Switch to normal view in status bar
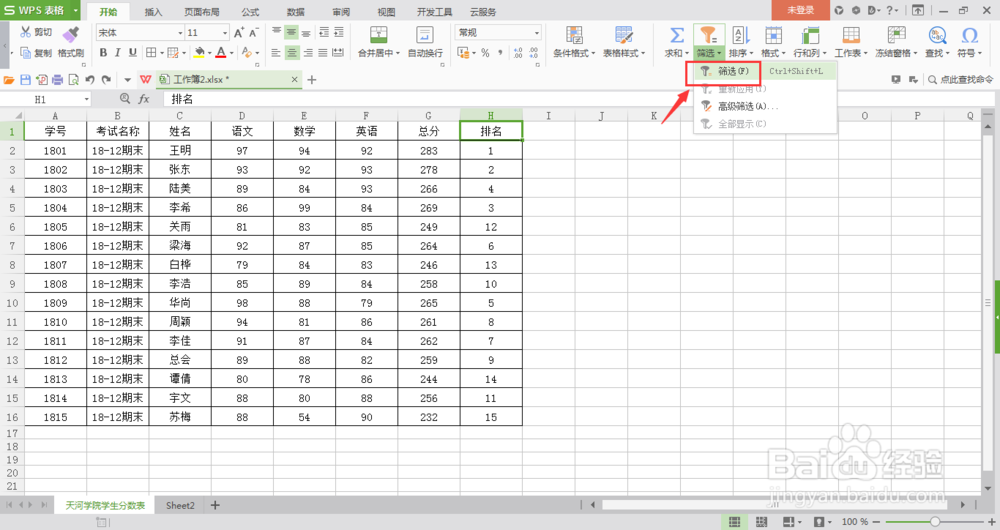 pos(734,522)
